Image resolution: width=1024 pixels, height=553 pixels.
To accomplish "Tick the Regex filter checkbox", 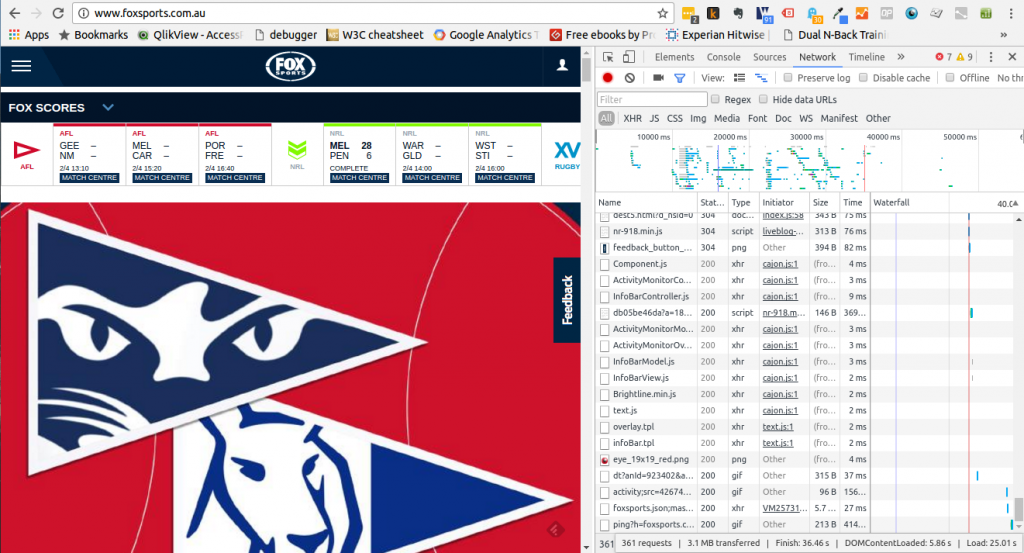I will [x=715, y=99].
